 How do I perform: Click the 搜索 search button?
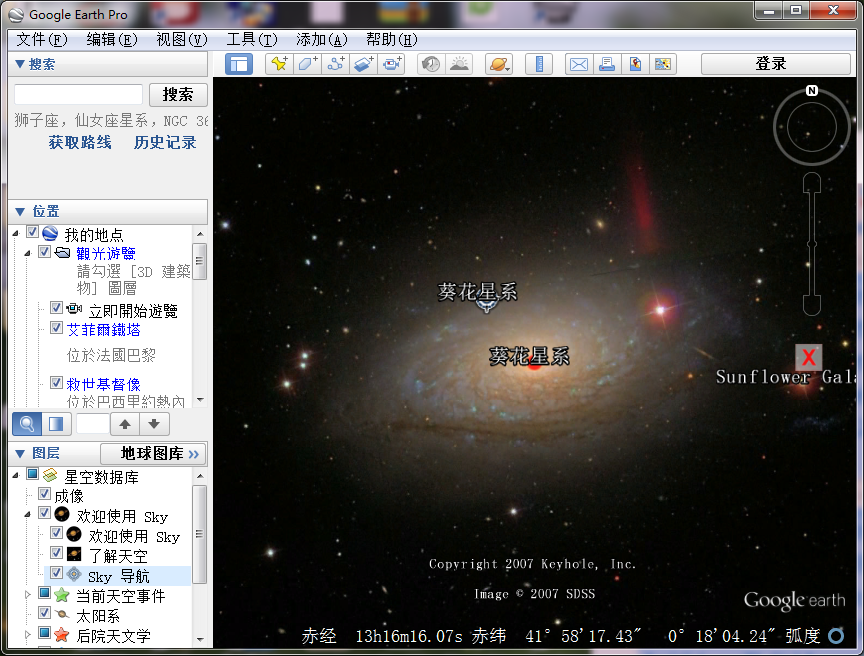[x=178, y=95]
